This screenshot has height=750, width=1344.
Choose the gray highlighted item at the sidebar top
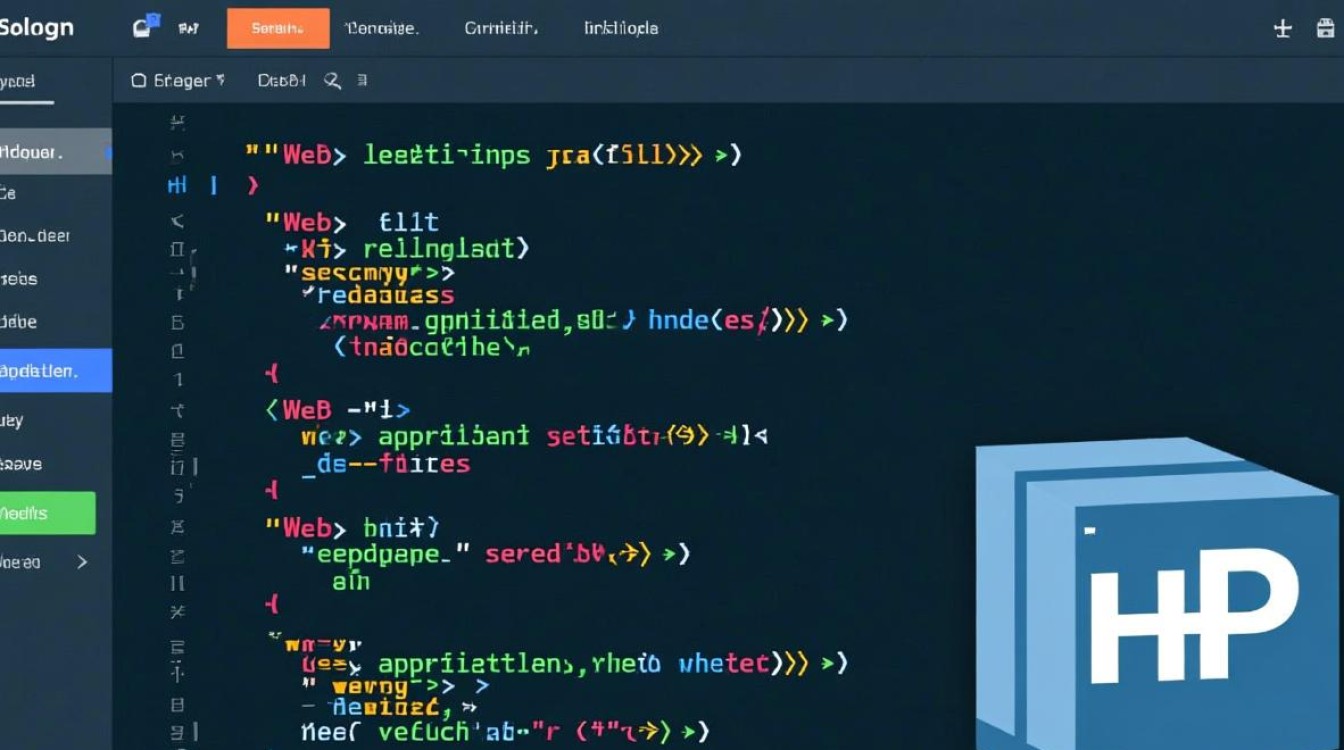(x=55, y=152)
